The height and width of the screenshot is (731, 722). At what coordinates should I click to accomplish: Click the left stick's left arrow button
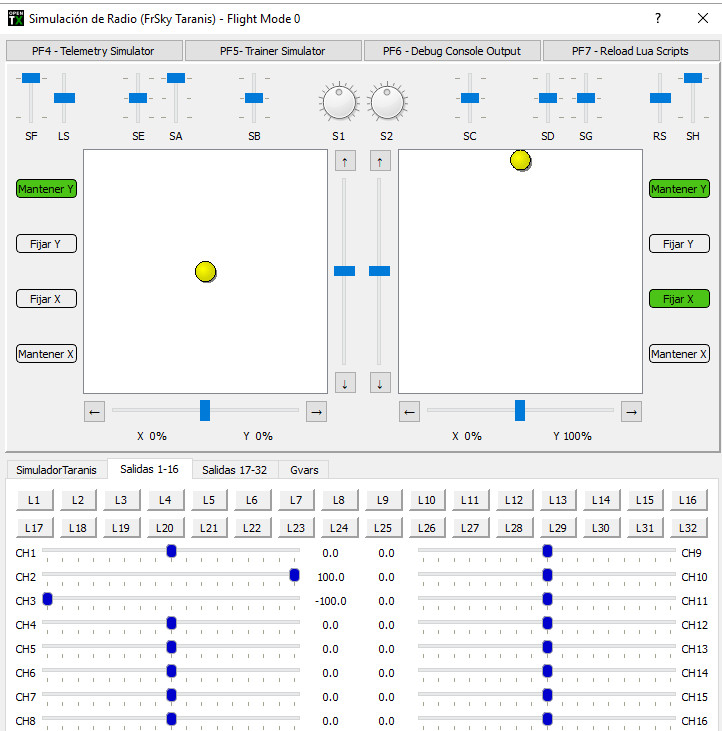click(x=94, y=411)
